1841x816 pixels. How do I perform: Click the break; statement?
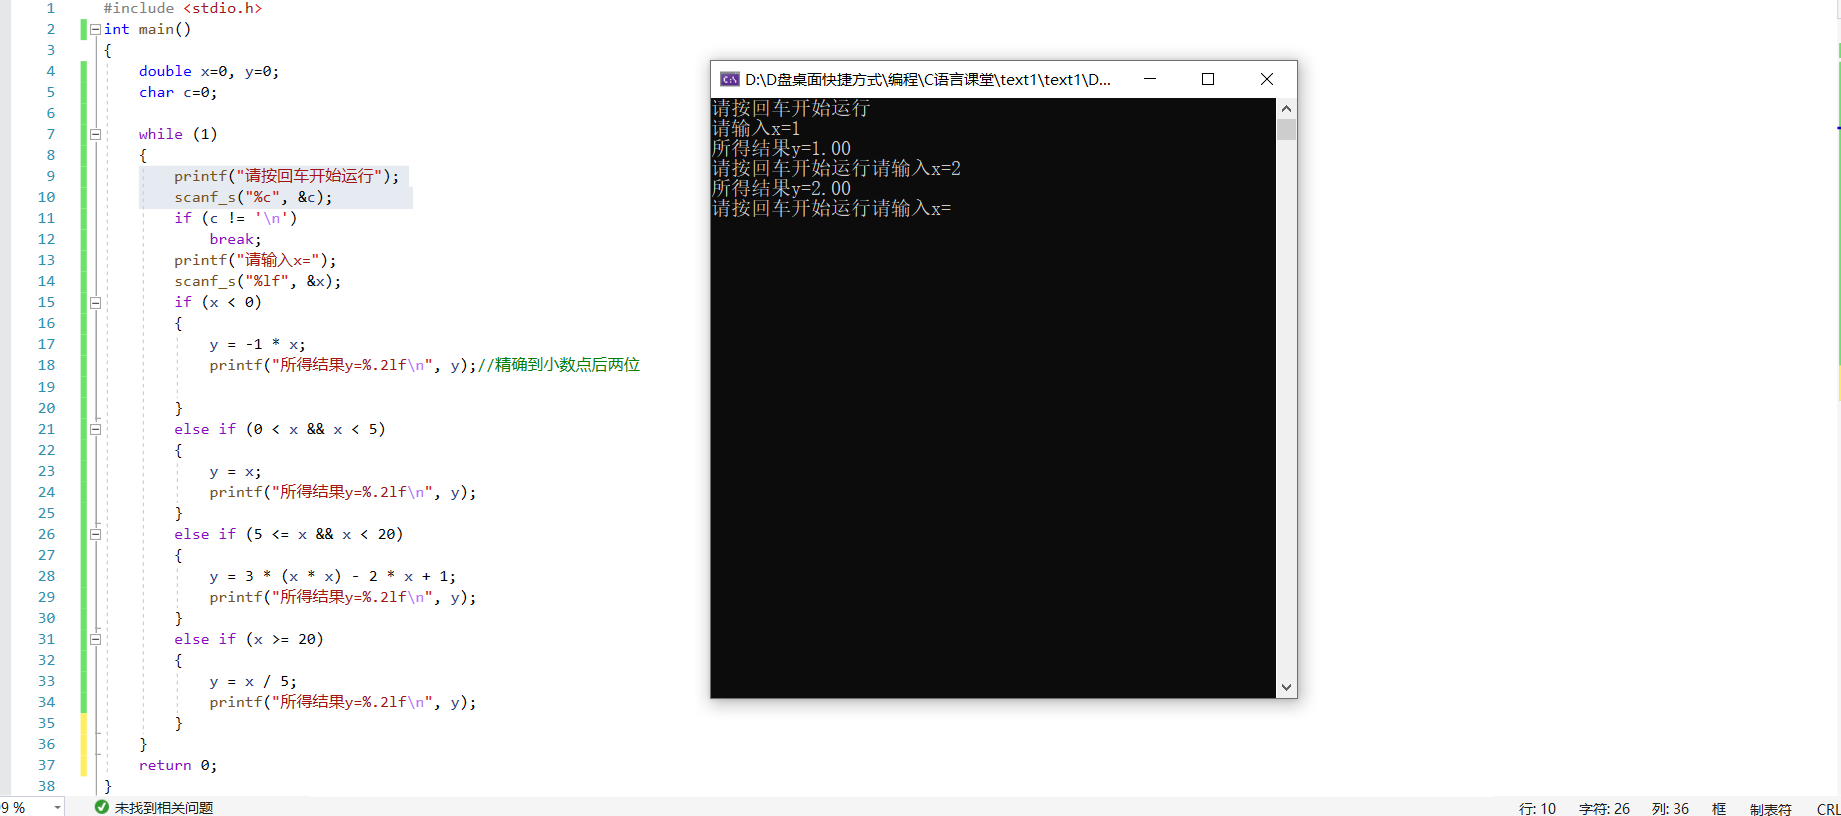[x=235, y=239]
